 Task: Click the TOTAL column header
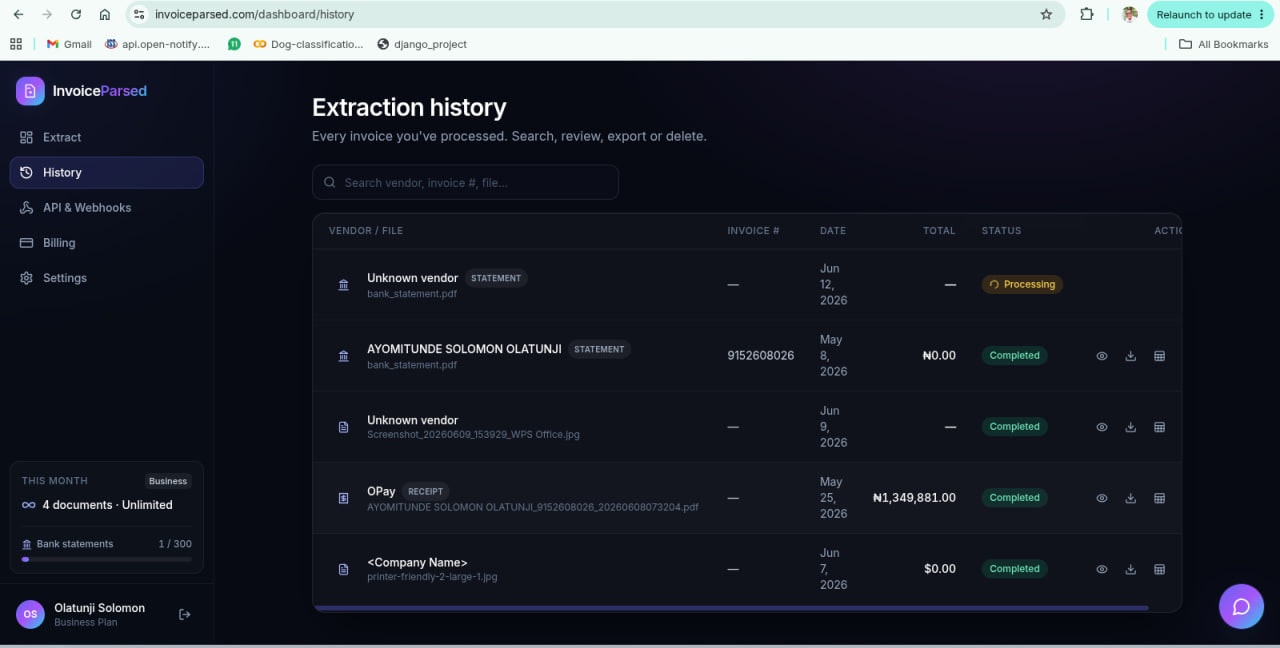(x=939, y=230)
